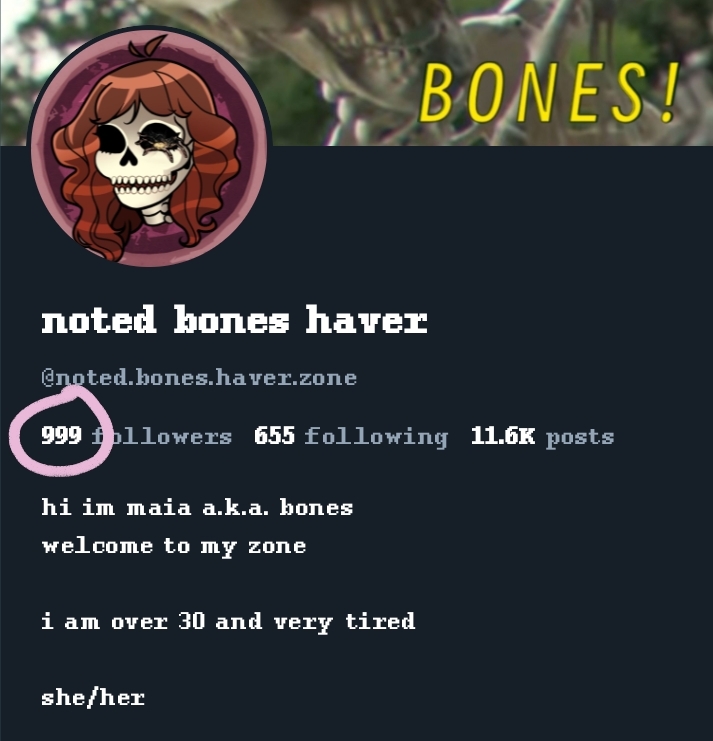Click the 999 follower count
713x741 pixels.
click(61, 435)
